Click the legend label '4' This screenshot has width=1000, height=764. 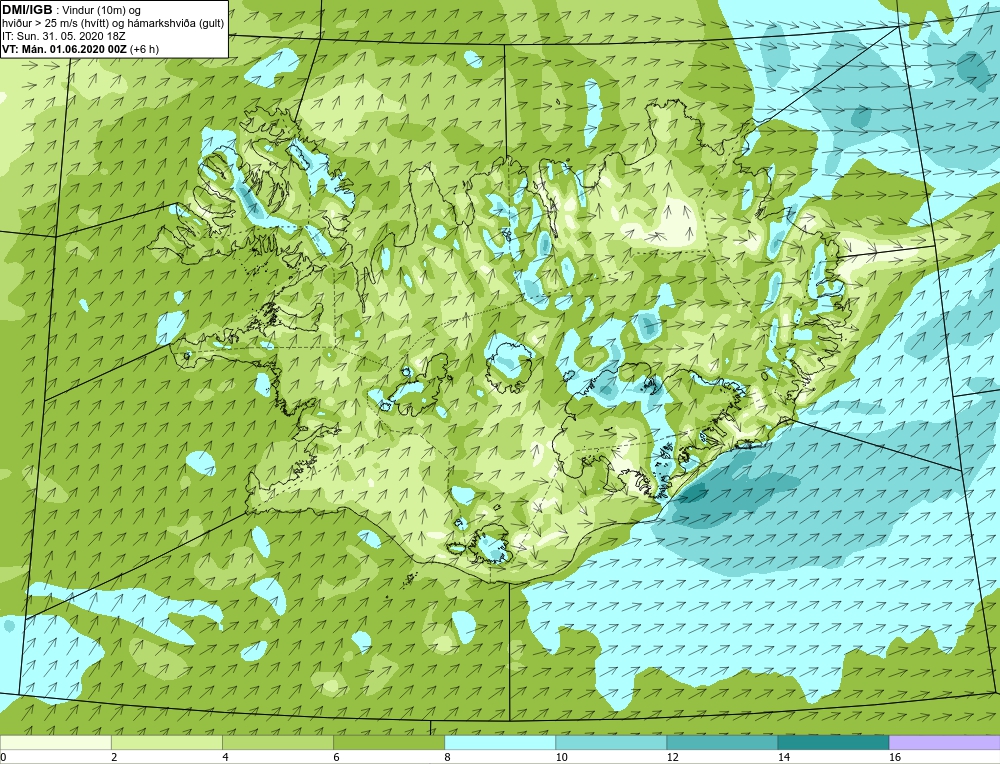pyautogui.click(x=225, y=757)
